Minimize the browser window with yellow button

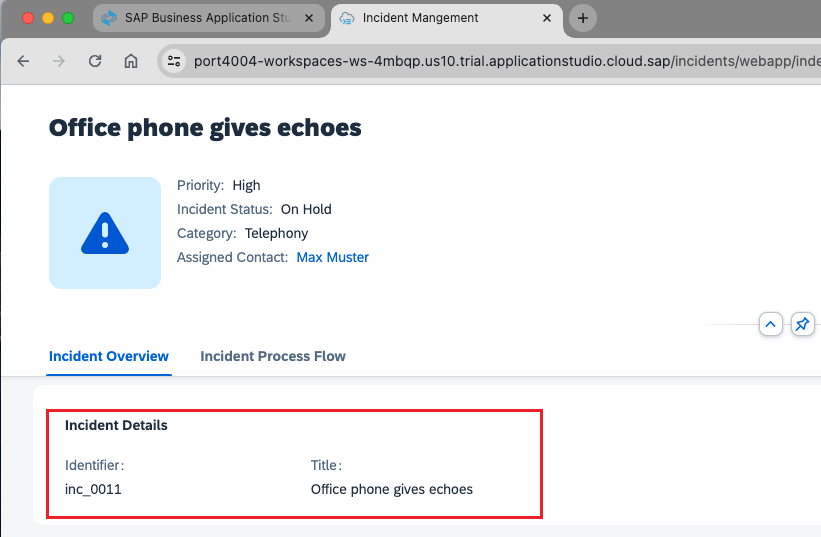(x=48, y=18)
